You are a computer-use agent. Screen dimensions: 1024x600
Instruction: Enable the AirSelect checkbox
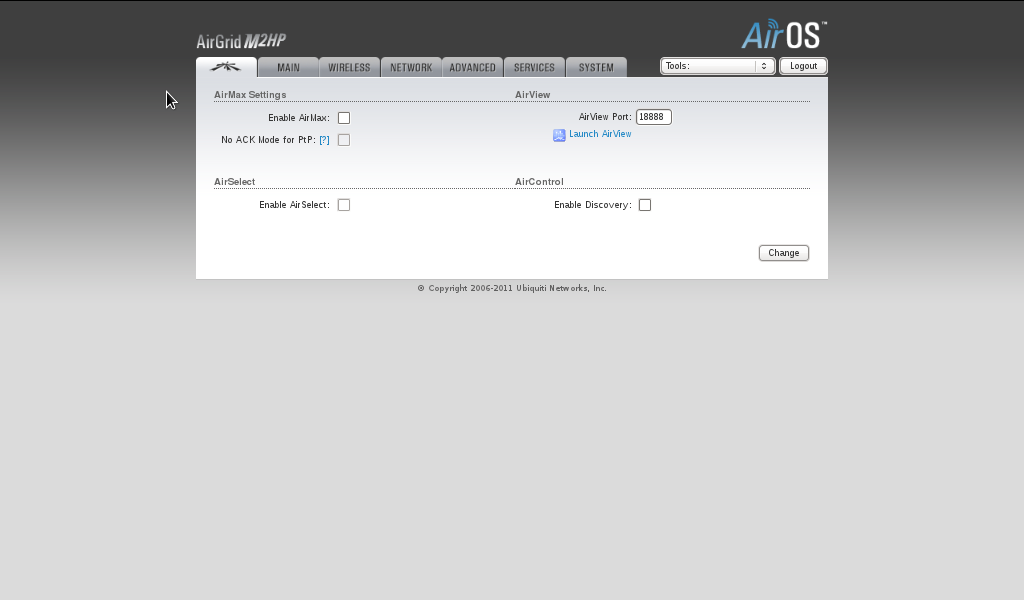tap(344, 205)
